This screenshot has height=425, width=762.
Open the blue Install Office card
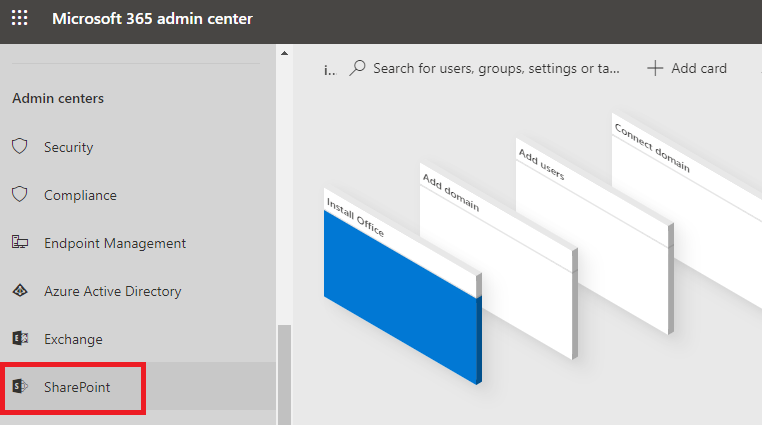tap(400, 300)
